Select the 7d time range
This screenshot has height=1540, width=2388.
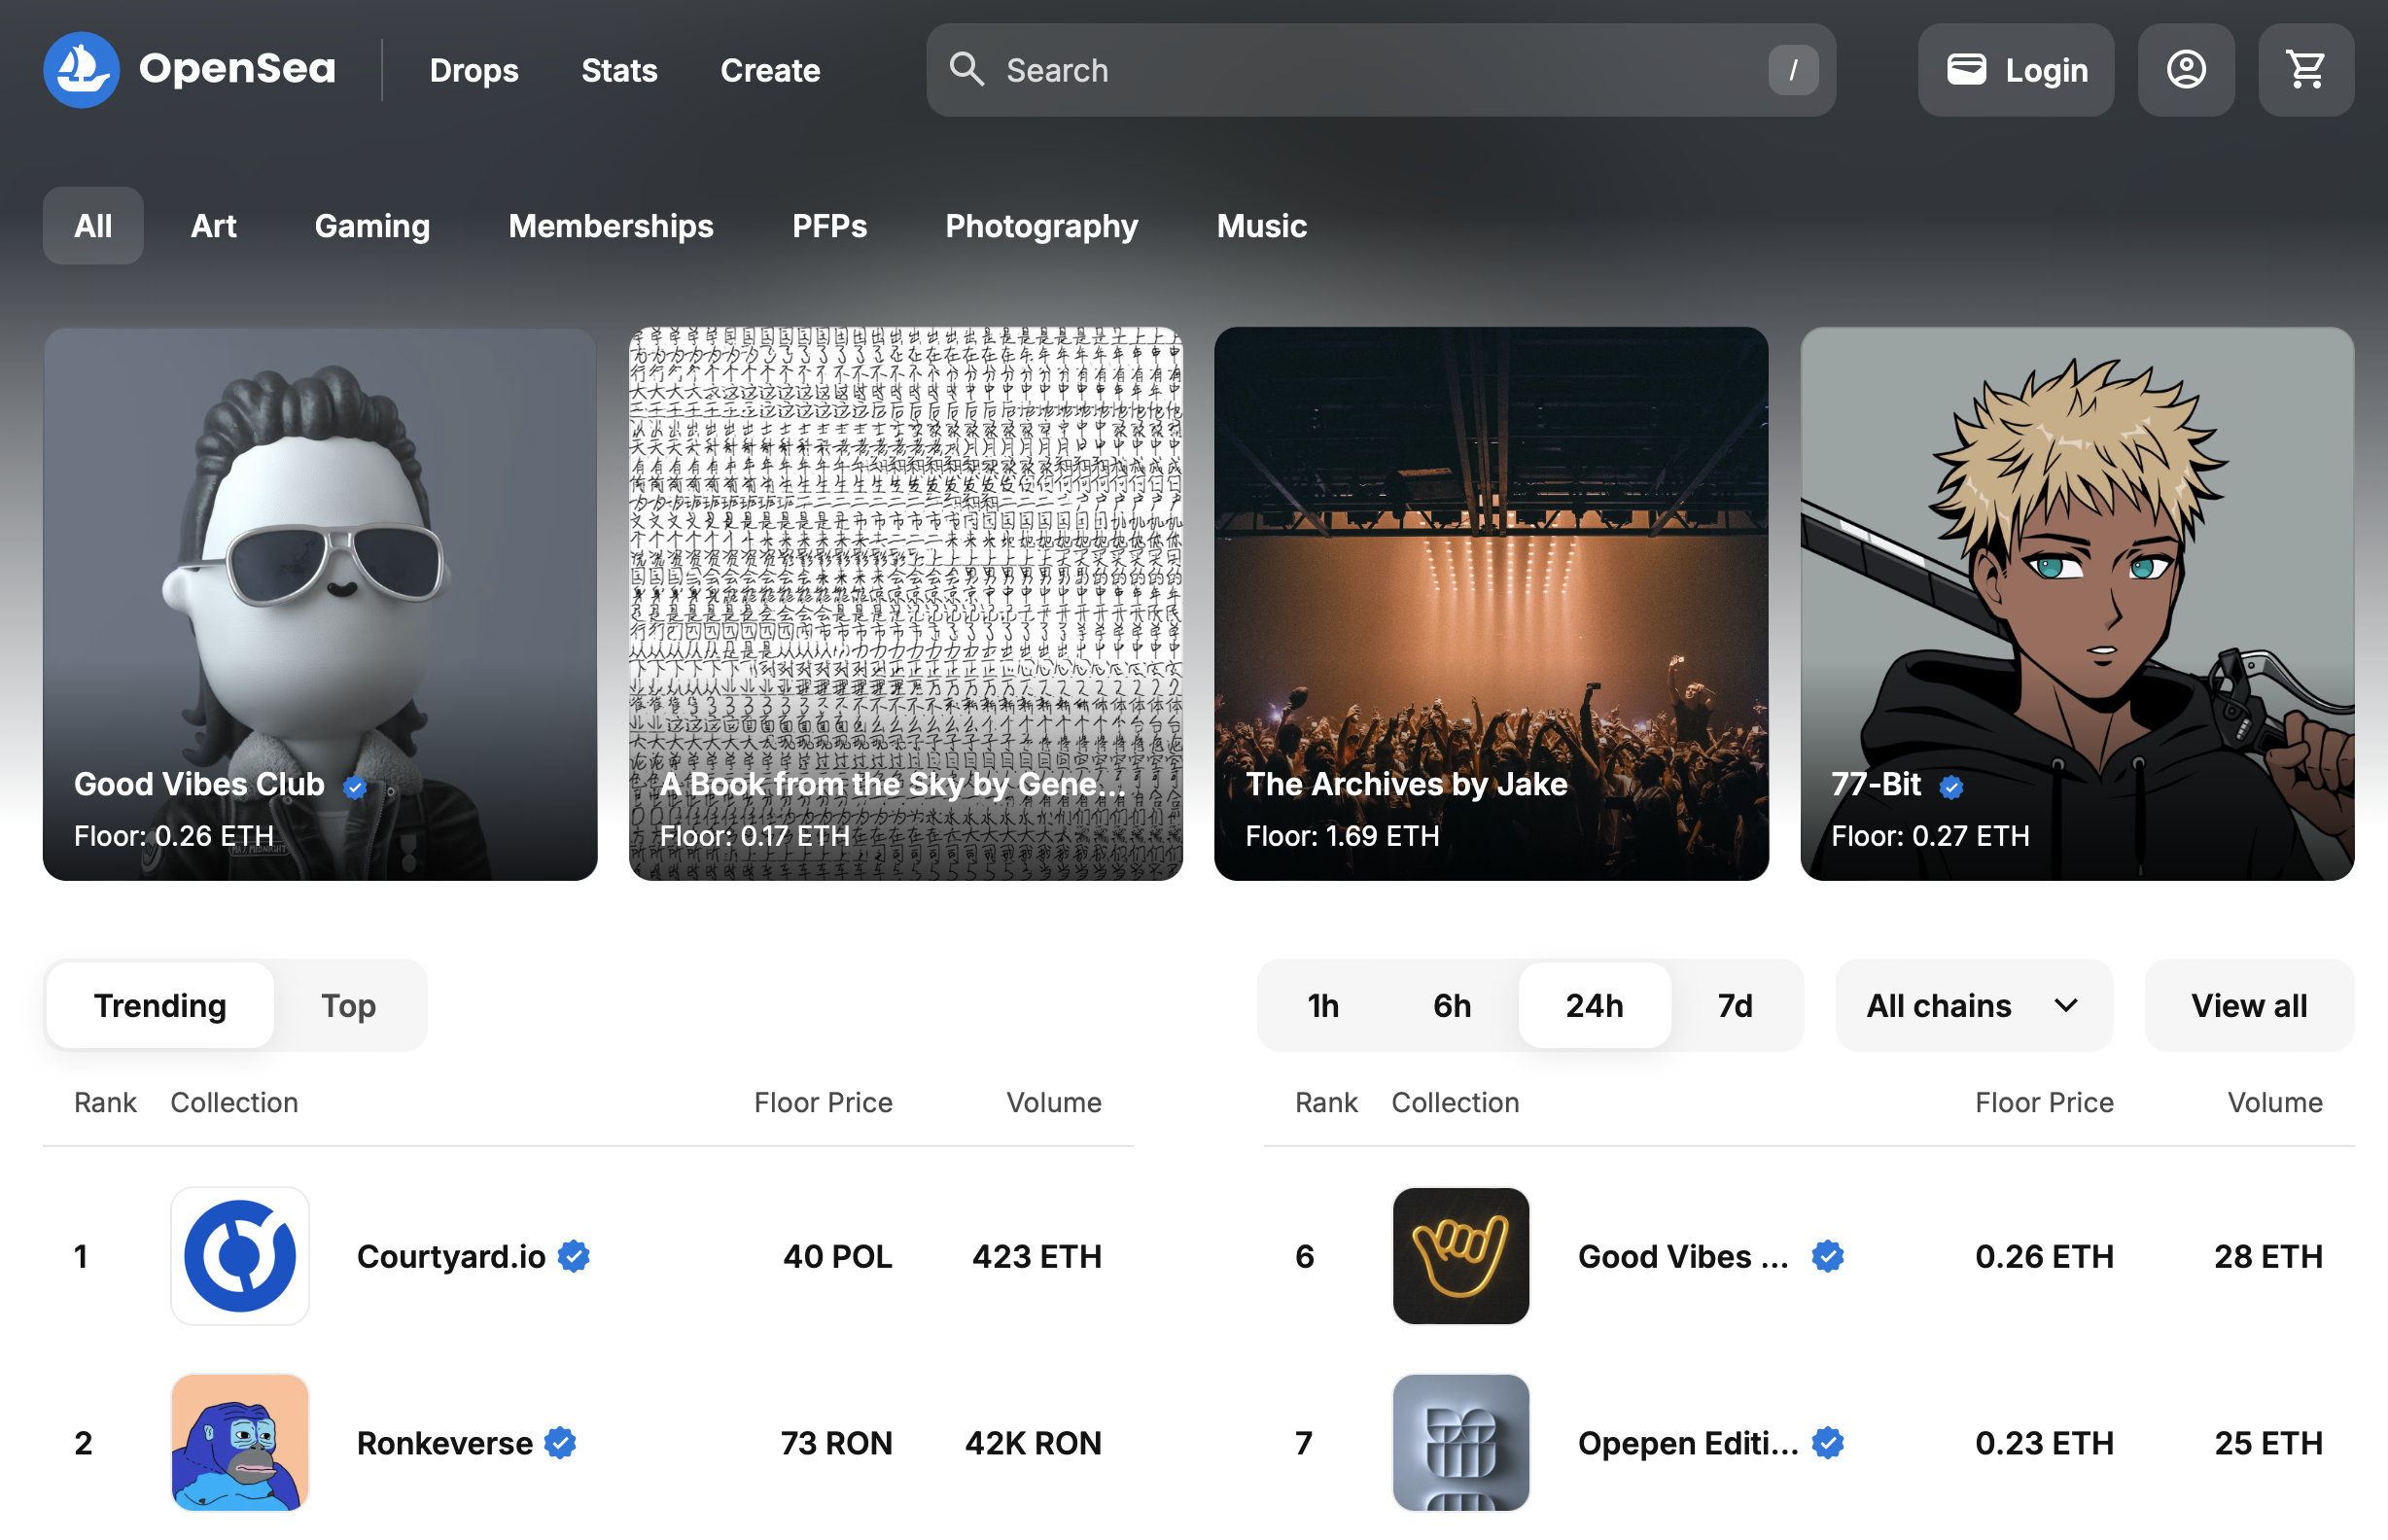[1735, 1005]
